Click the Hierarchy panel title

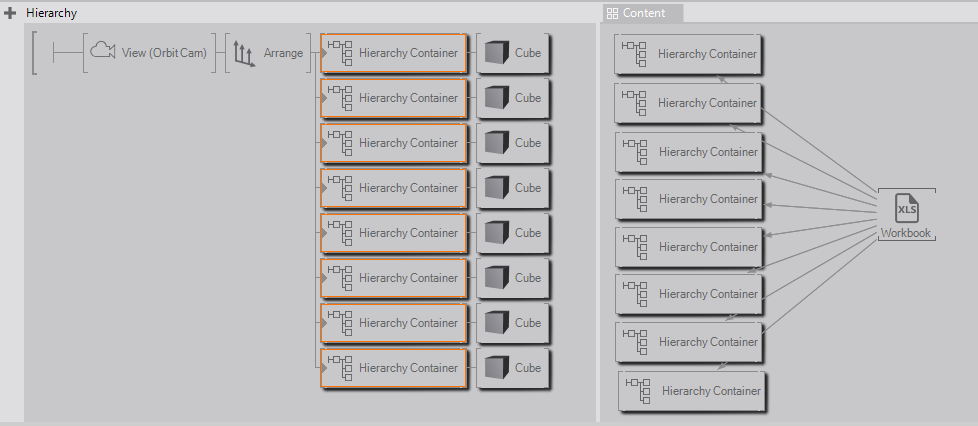pos(51,13)
